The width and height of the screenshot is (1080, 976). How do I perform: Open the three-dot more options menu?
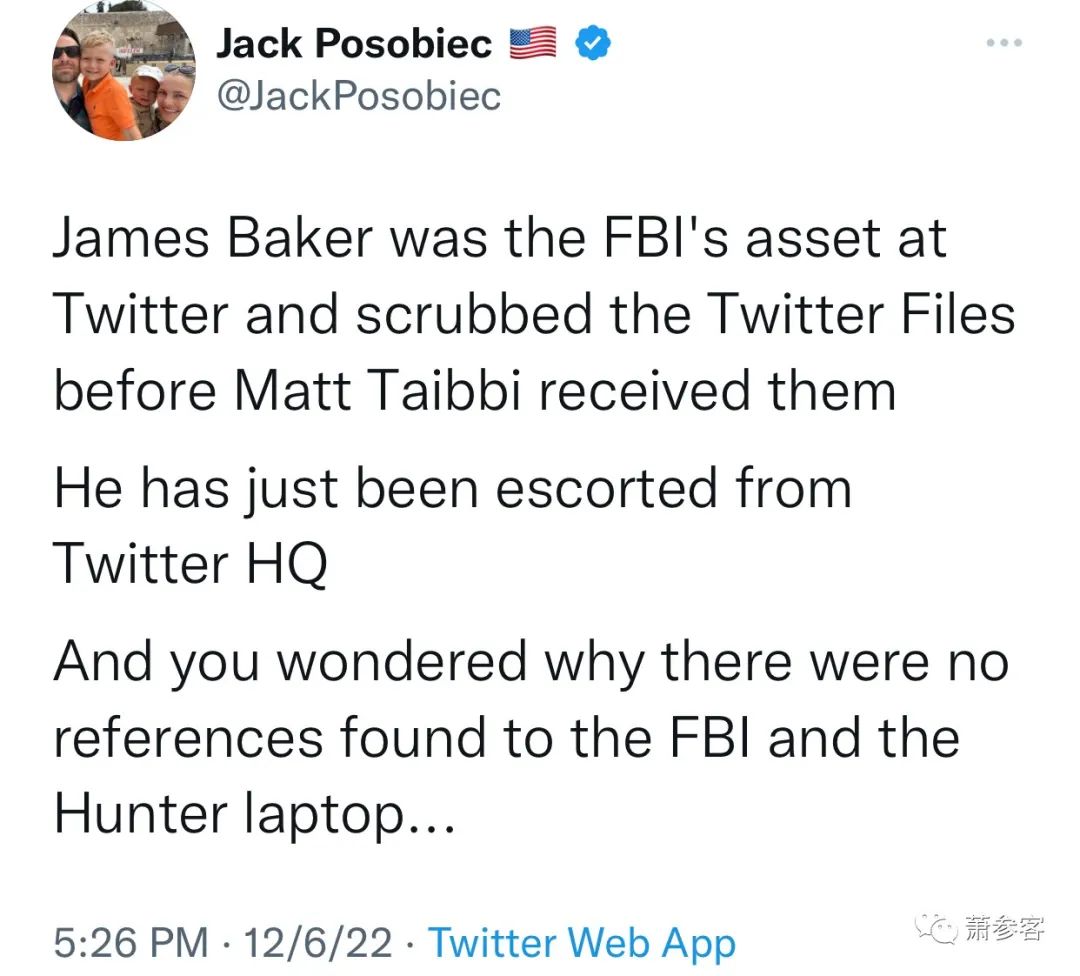click(1004, 43)
